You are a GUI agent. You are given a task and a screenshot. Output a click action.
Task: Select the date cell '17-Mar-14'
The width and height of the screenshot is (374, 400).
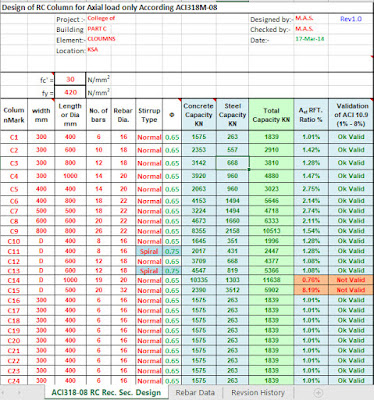click(x=310, y=39)
